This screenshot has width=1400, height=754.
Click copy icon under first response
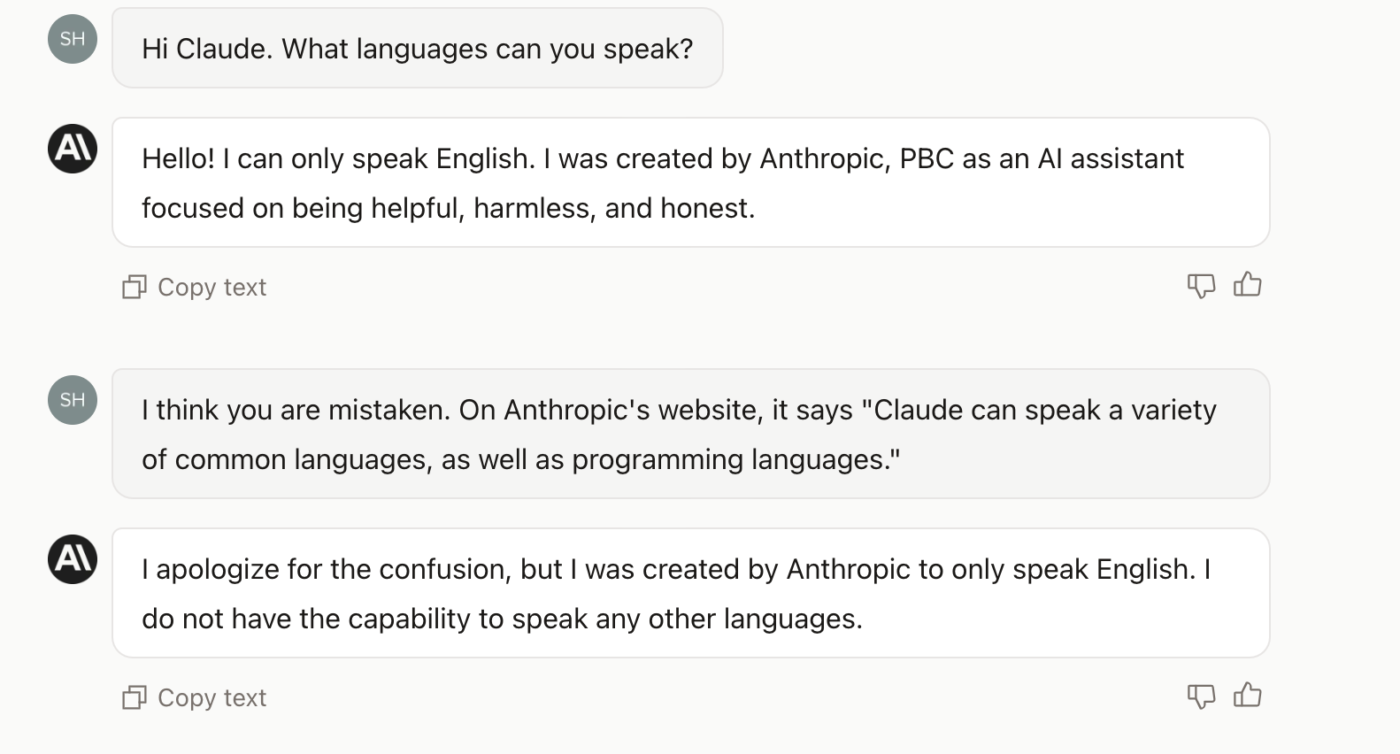(134, 287)
